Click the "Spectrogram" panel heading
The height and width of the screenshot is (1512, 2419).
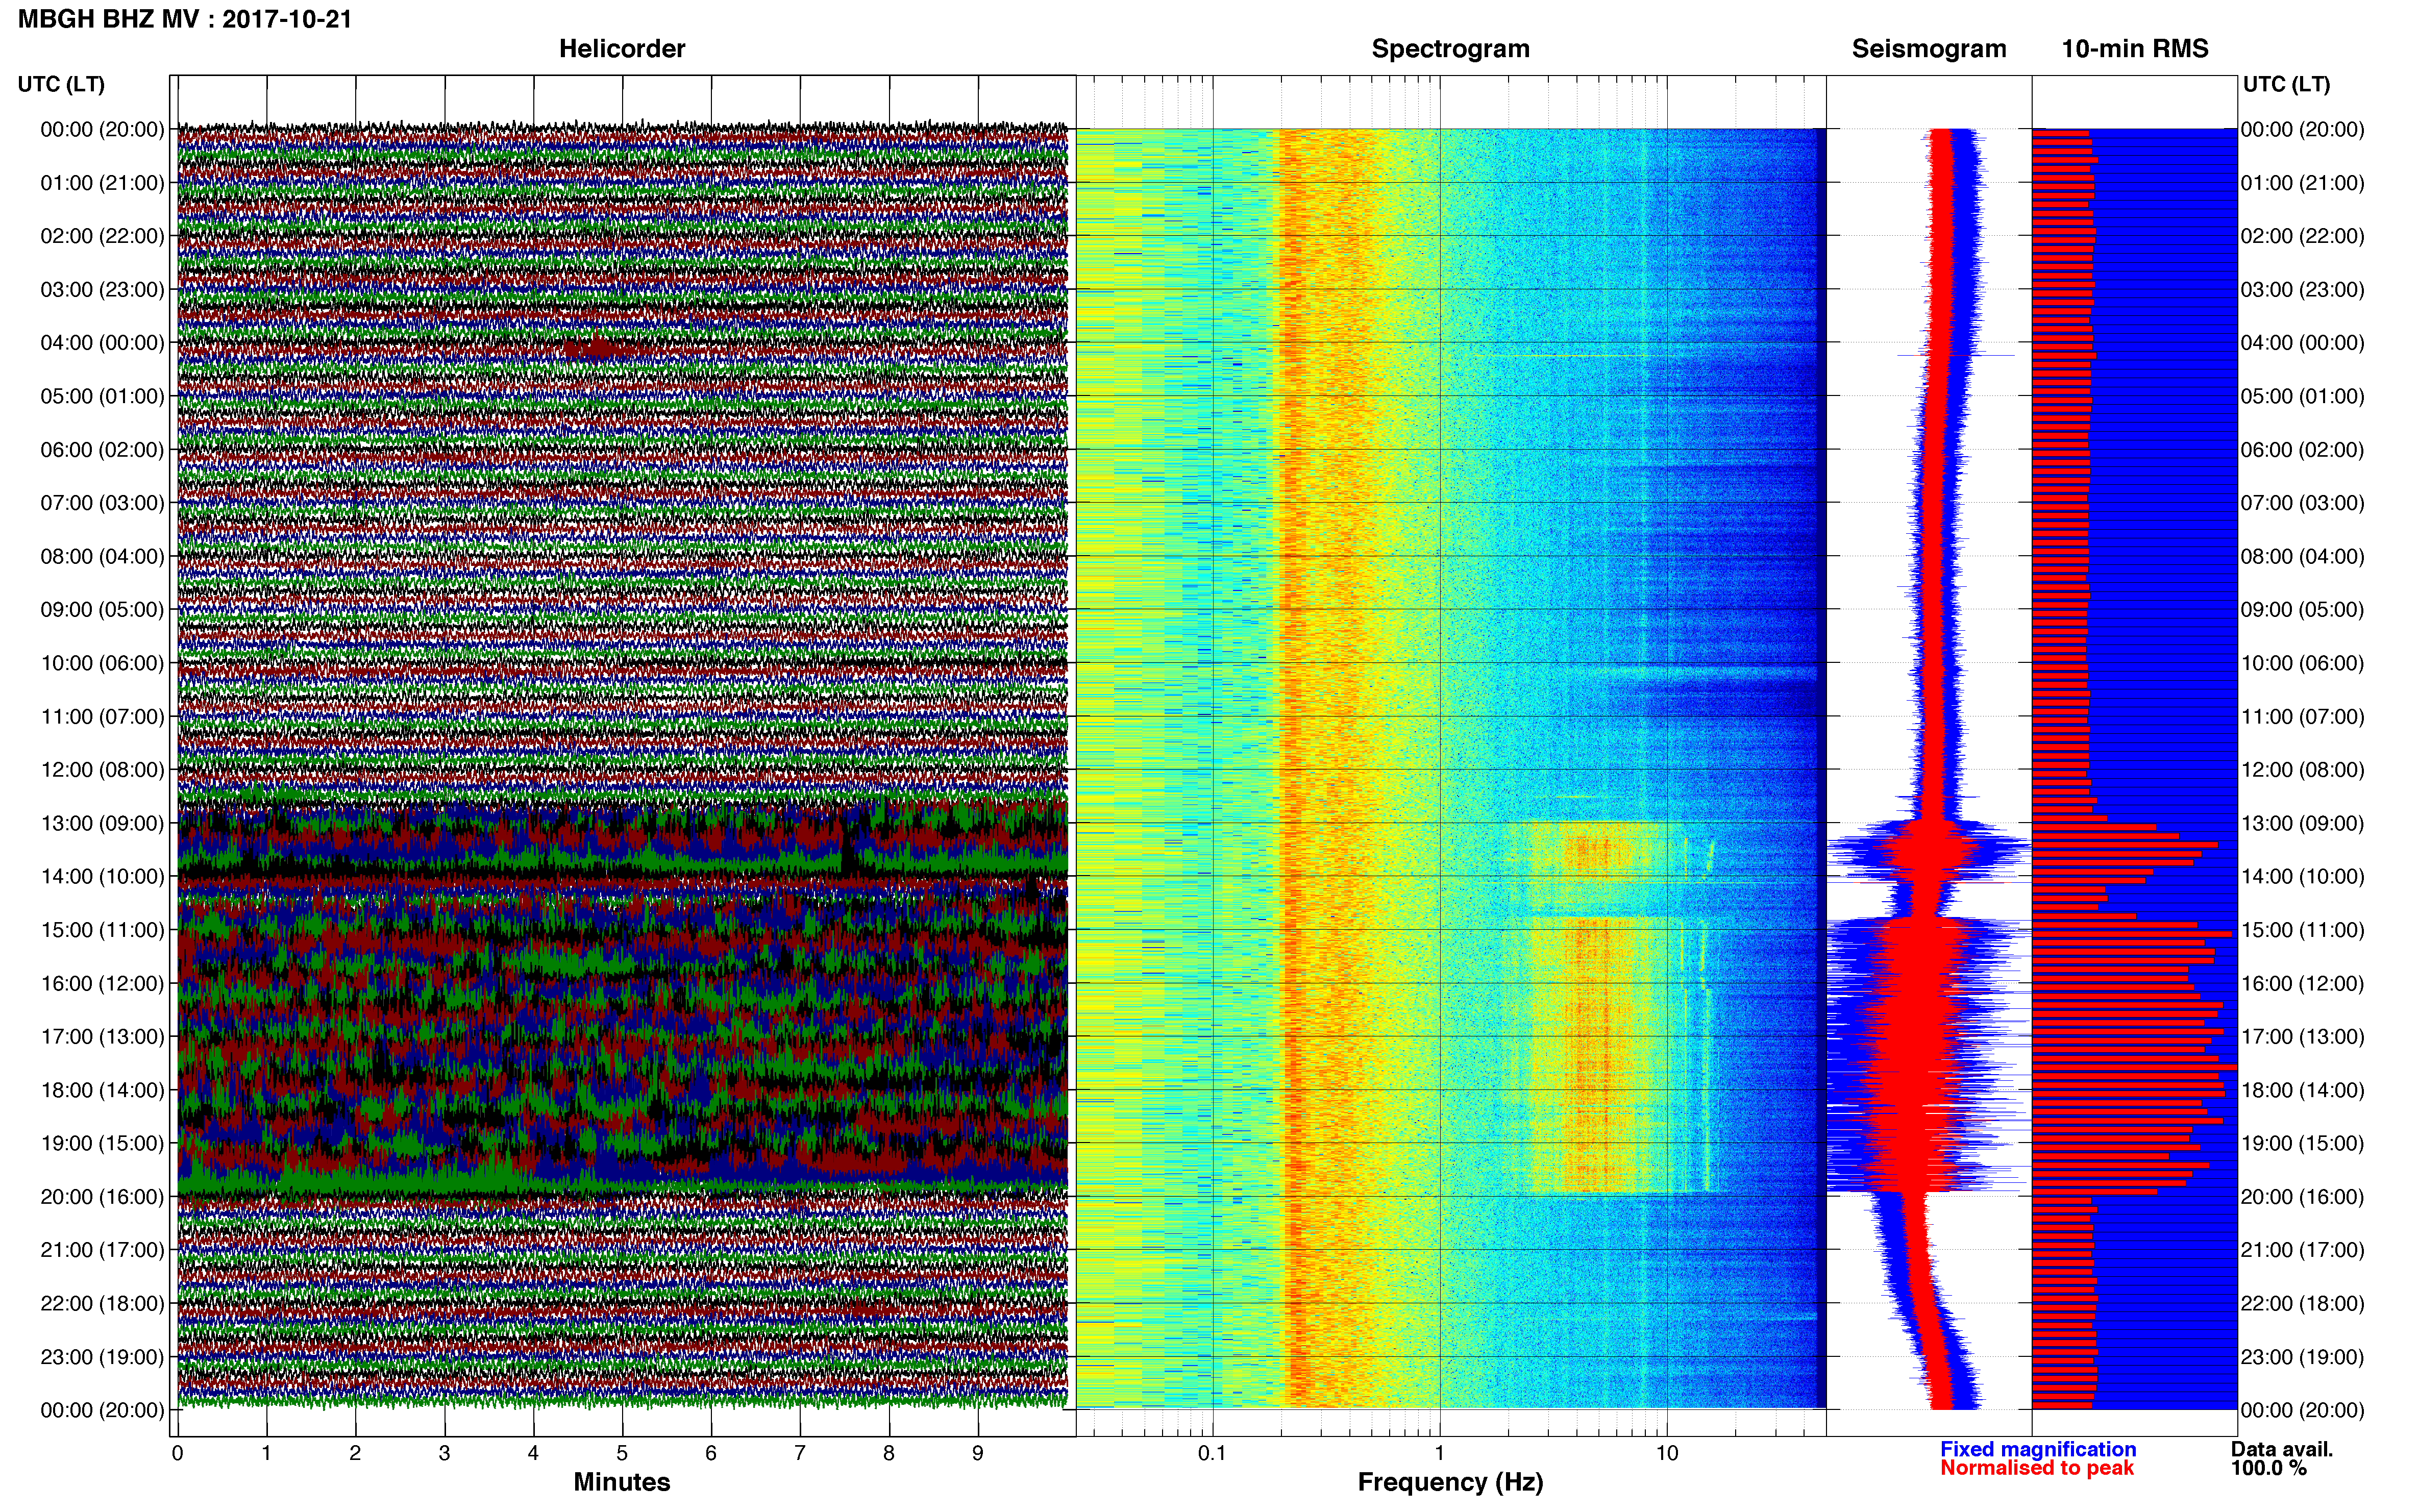point(1450,49)
